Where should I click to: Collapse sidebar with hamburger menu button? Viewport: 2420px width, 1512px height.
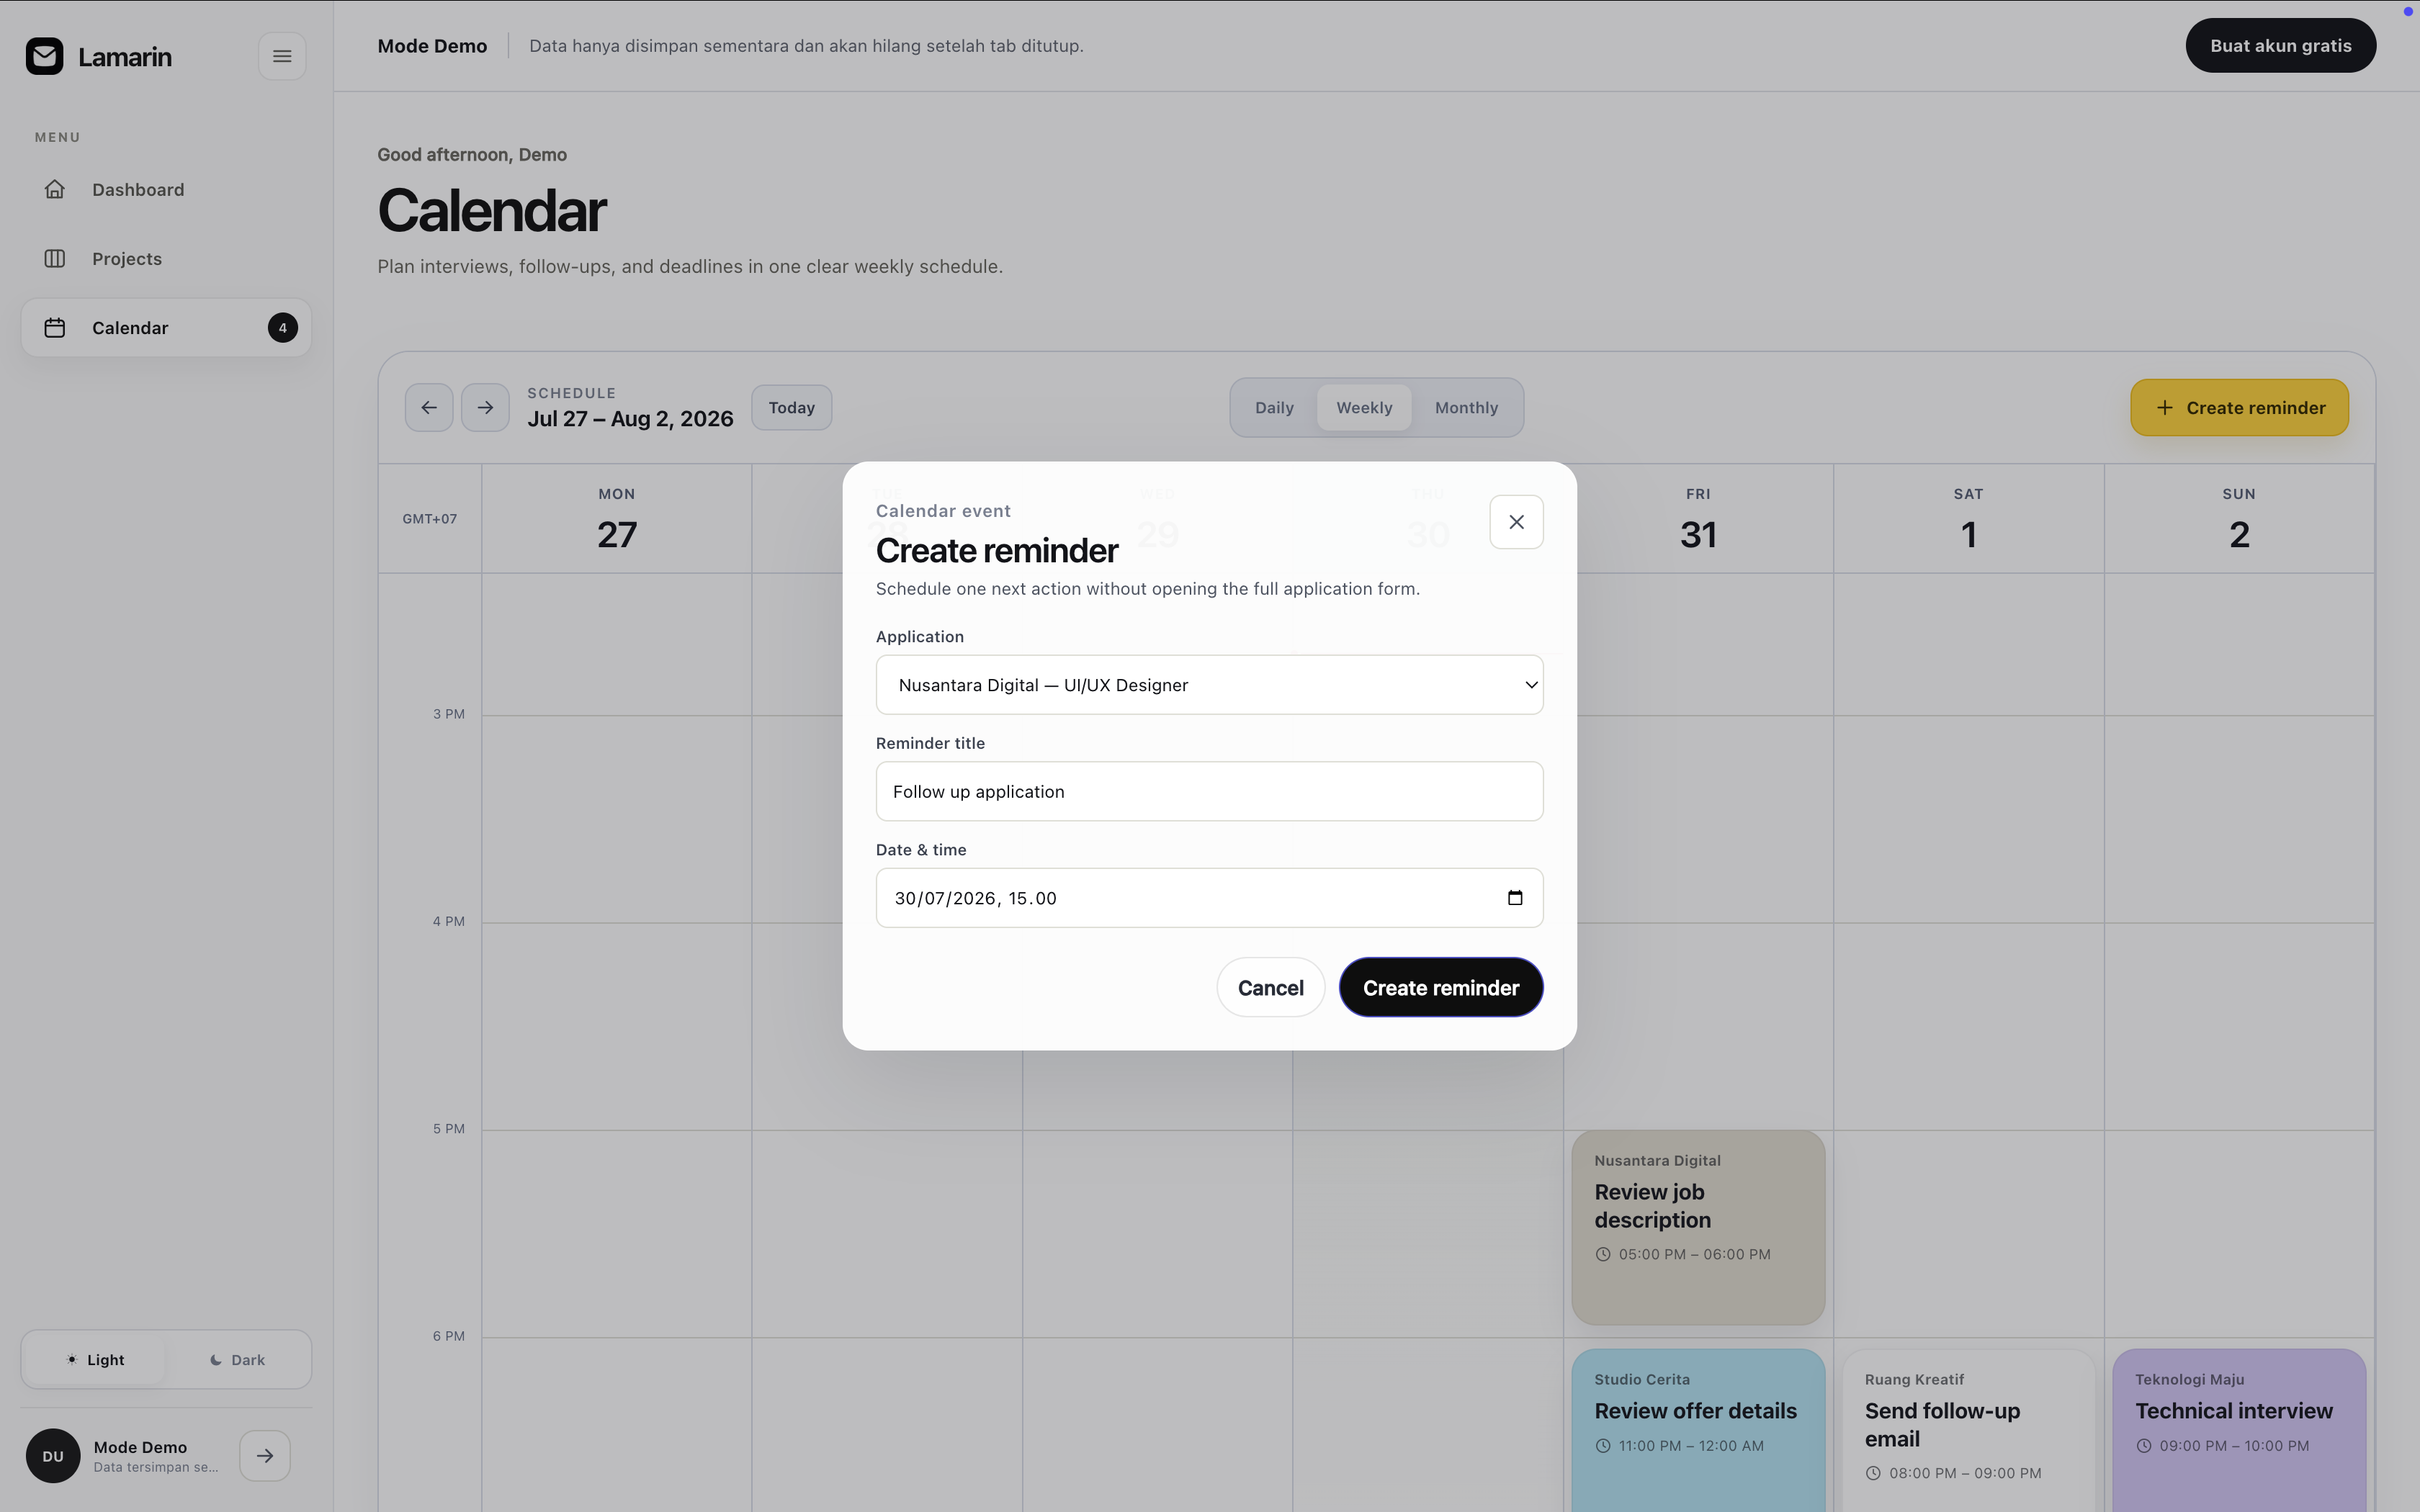click(x=282, y=56)
